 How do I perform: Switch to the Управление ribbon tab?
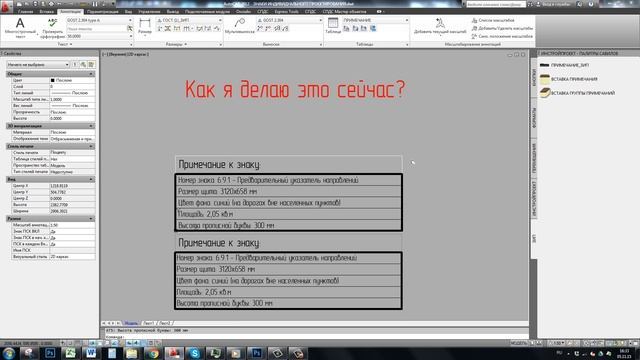pos(149,12)
